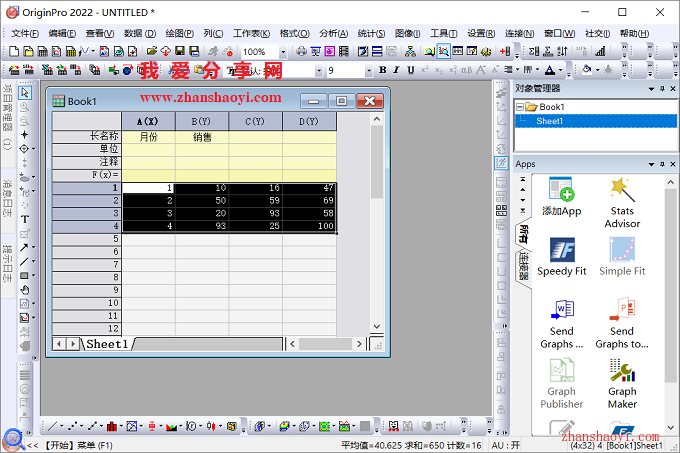The height and width of the screenshot is (453, 680).
Task: Select the Text tool
Action: coord(25,219)
